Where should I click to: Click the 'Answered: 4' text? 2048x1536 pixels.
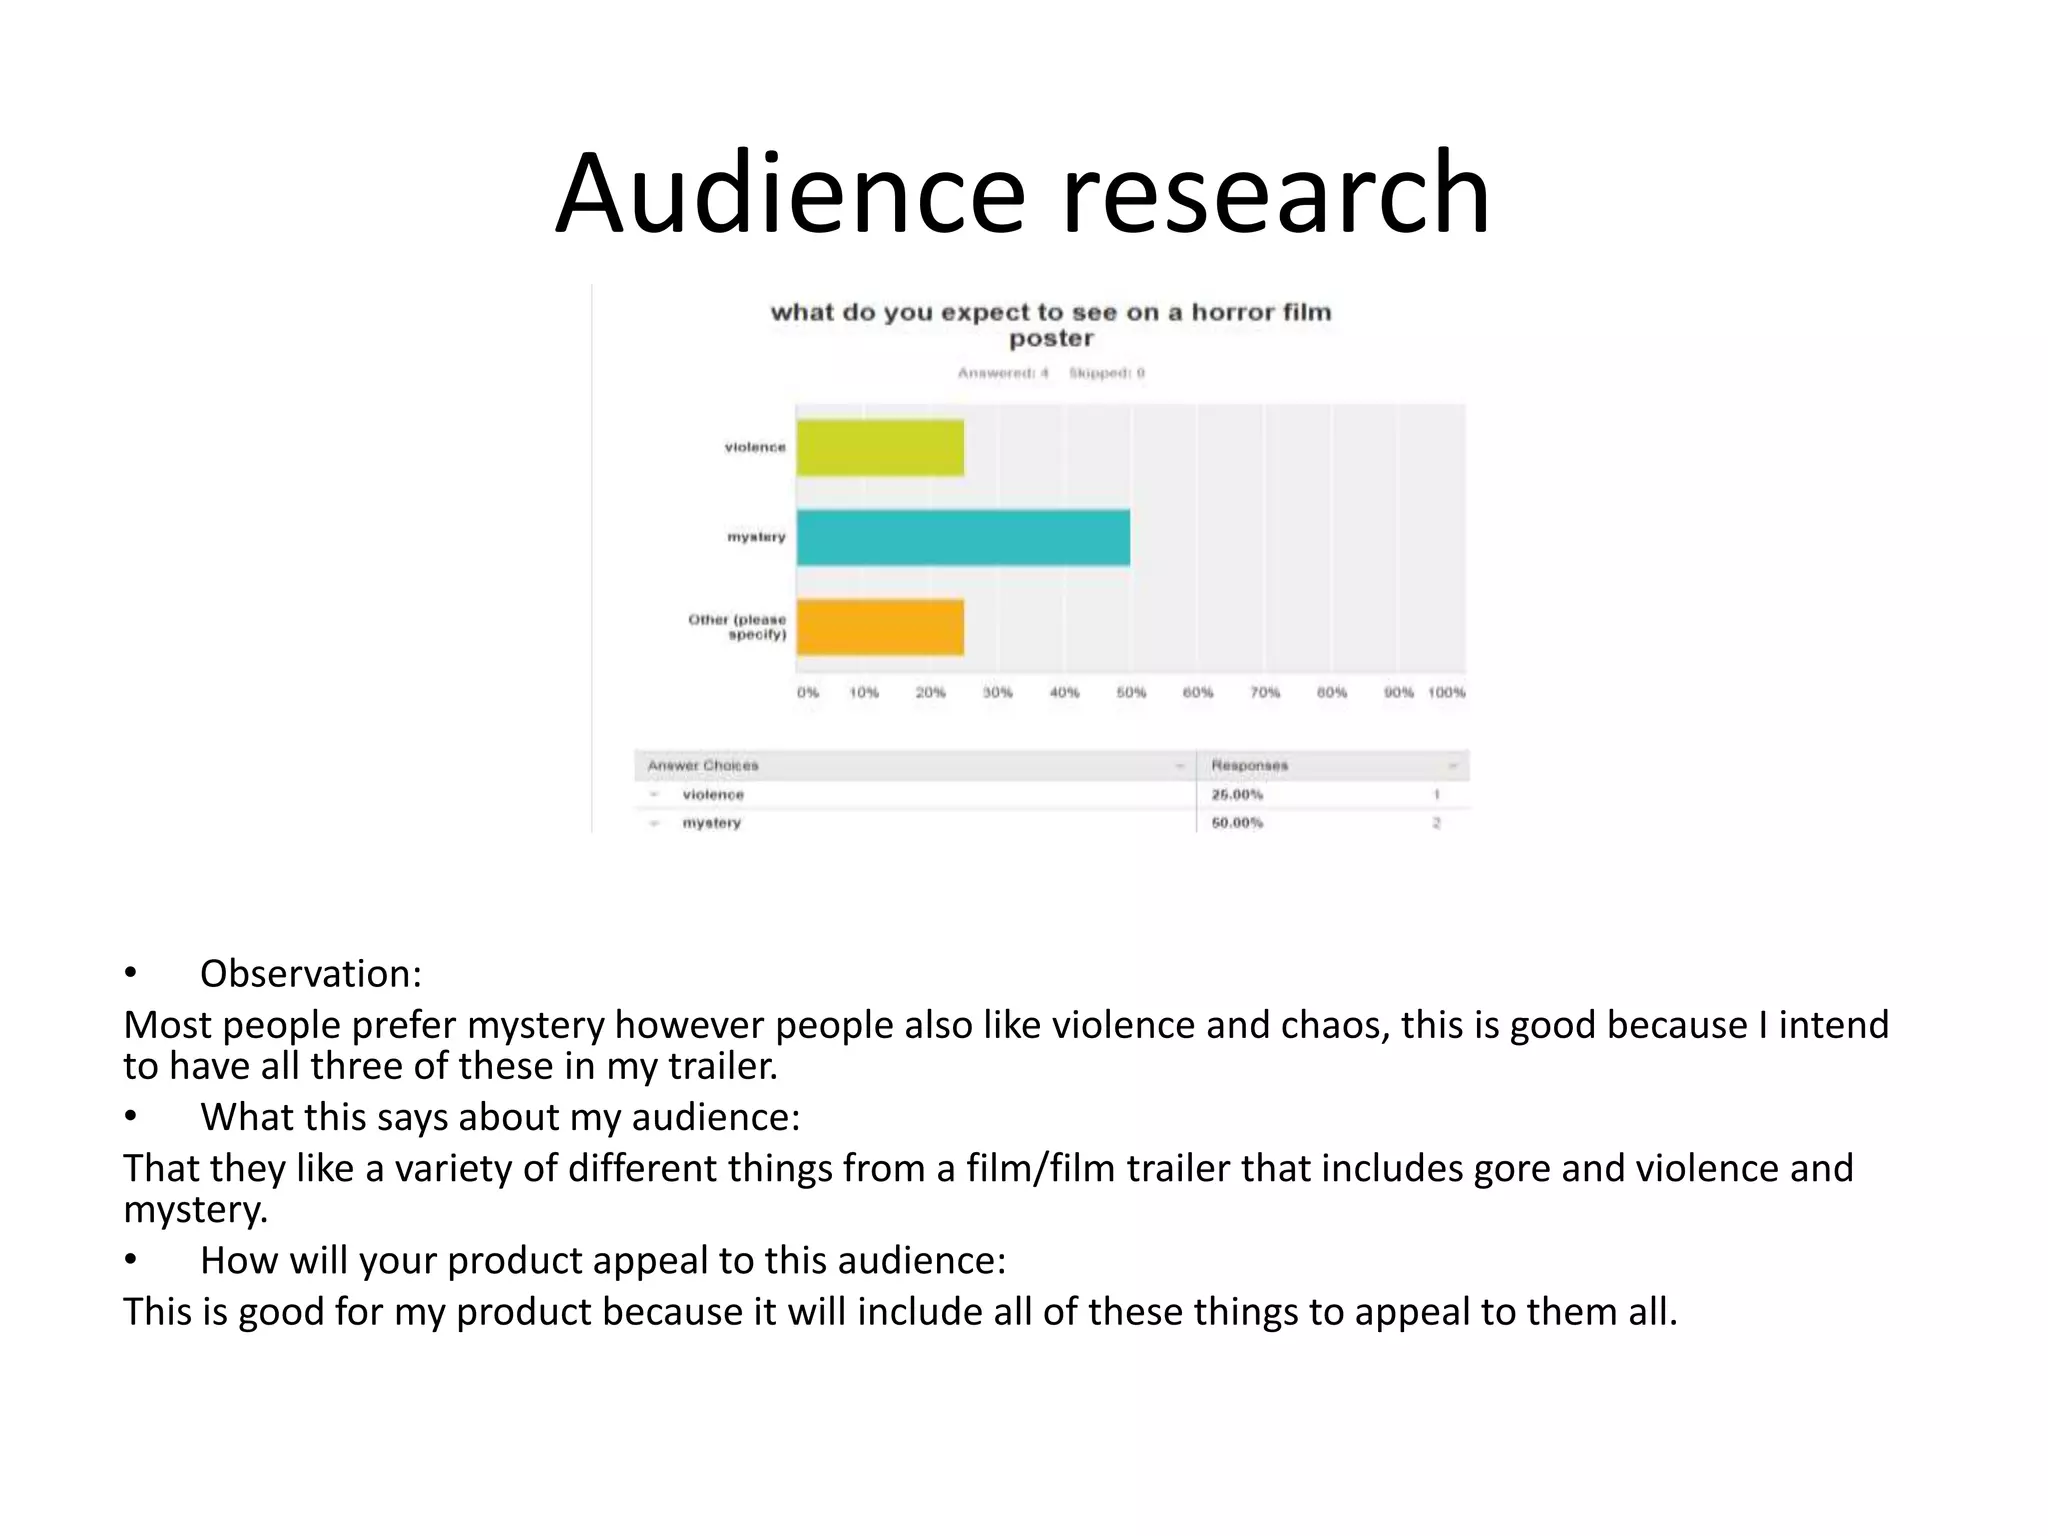[1003, 373]
